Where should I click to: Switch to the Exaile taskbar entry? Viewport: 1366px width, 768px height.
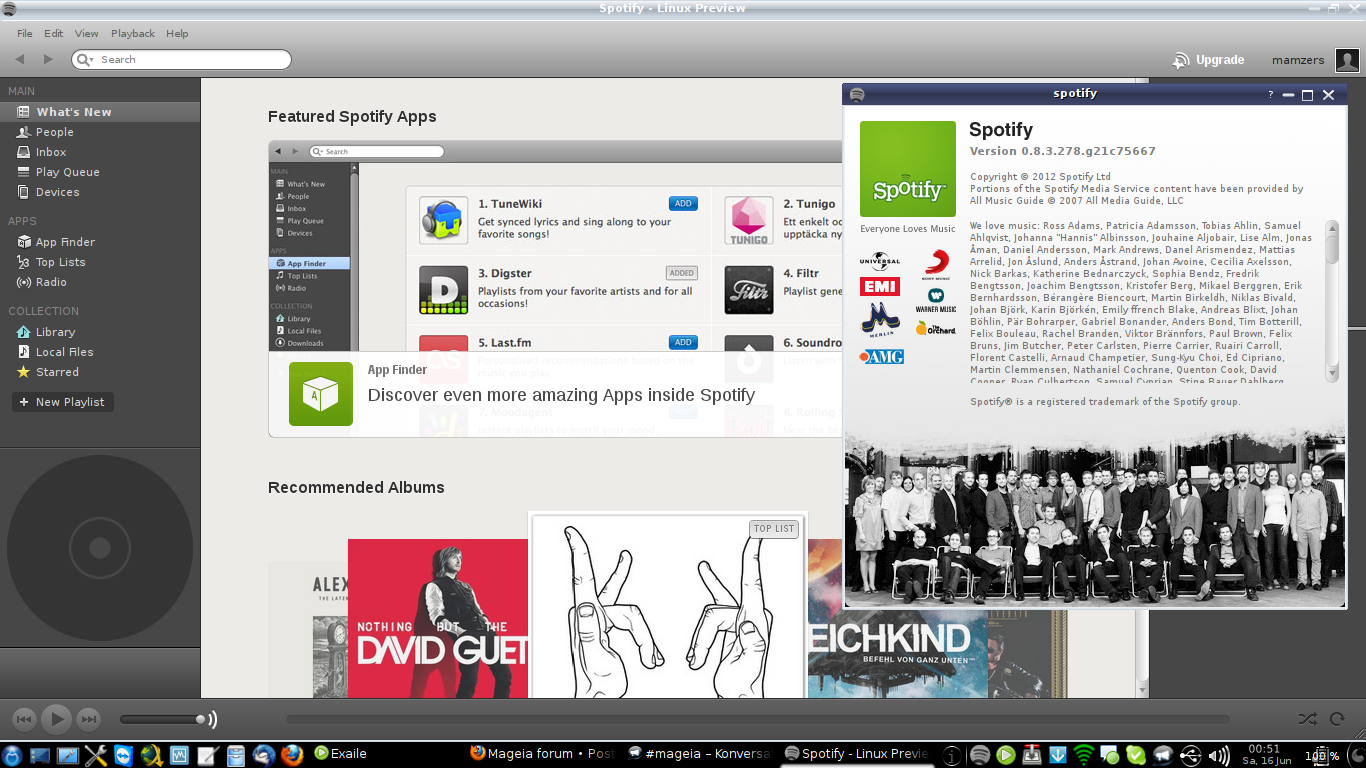click(x=341, y=754)
